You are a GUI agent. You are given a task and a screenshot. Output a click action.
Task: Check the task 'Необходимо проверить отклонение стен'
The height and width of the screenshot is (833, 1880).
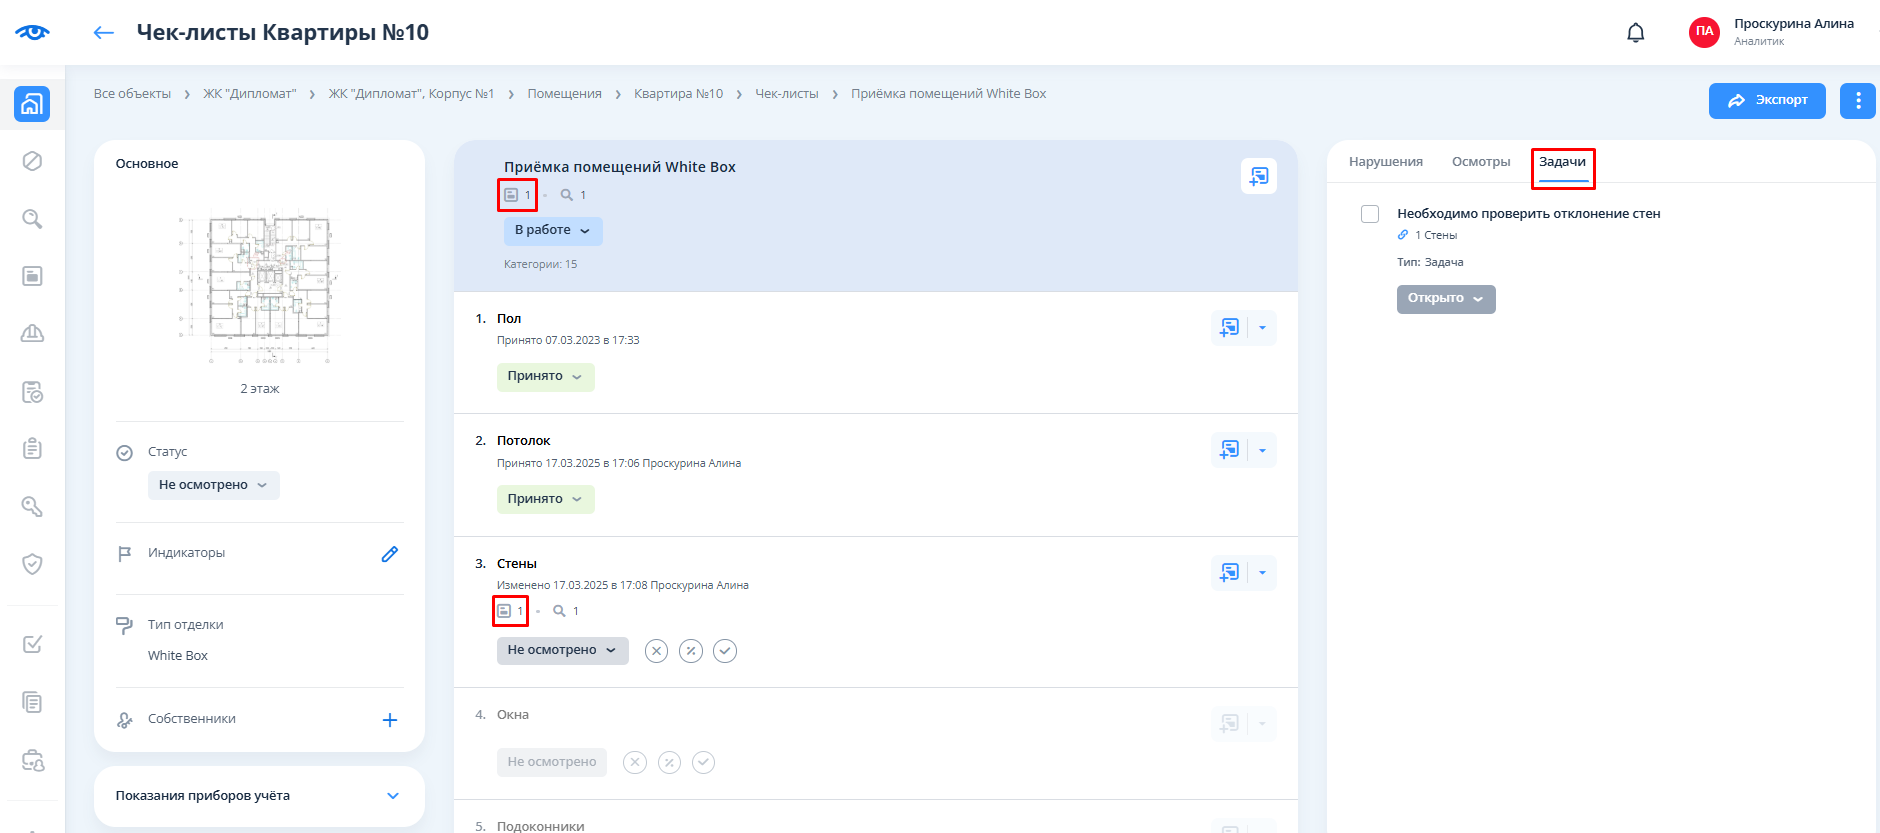click(x=1370, y=214)
